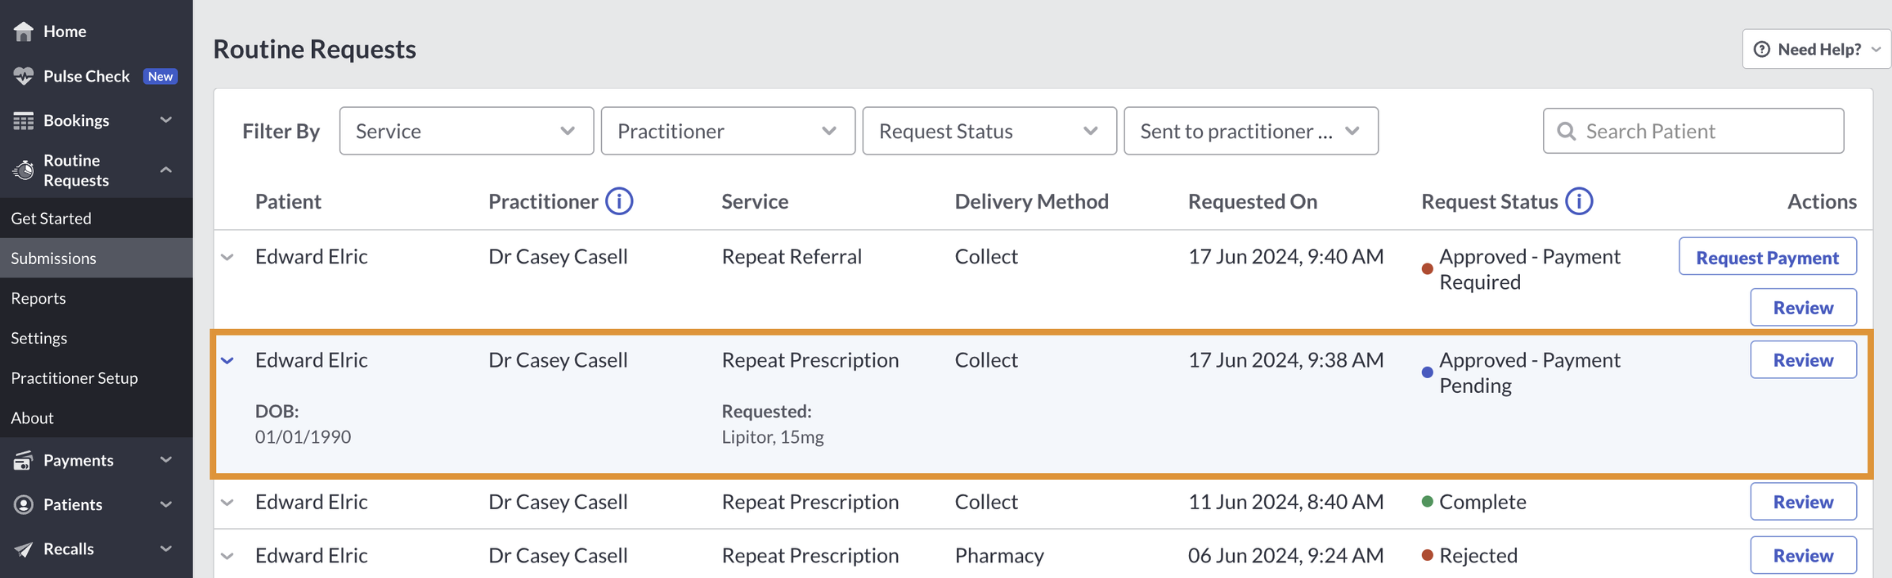The width and height of the screenshot is (1892, 578).
Task: Click Review for the Payment Pending request
Action: (1803, 360)
